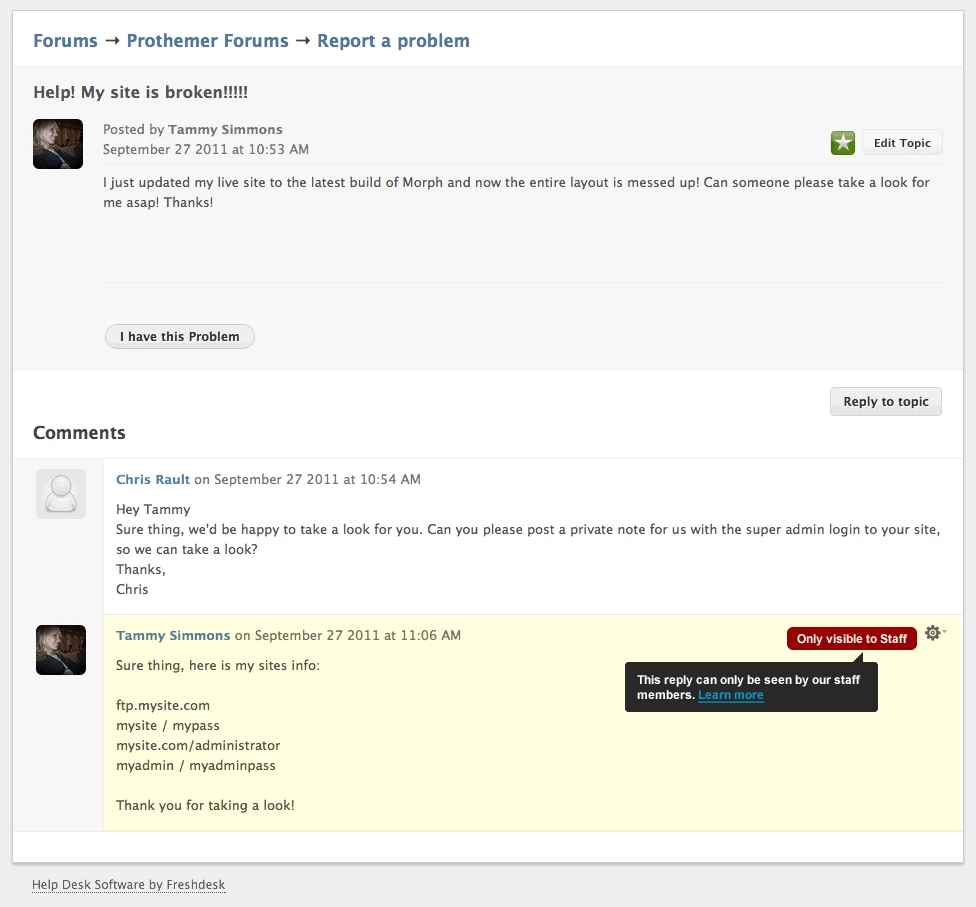The image size is (976, 907).
Task: Click the Edit Topic button
Action: click(x=902, y=143)
